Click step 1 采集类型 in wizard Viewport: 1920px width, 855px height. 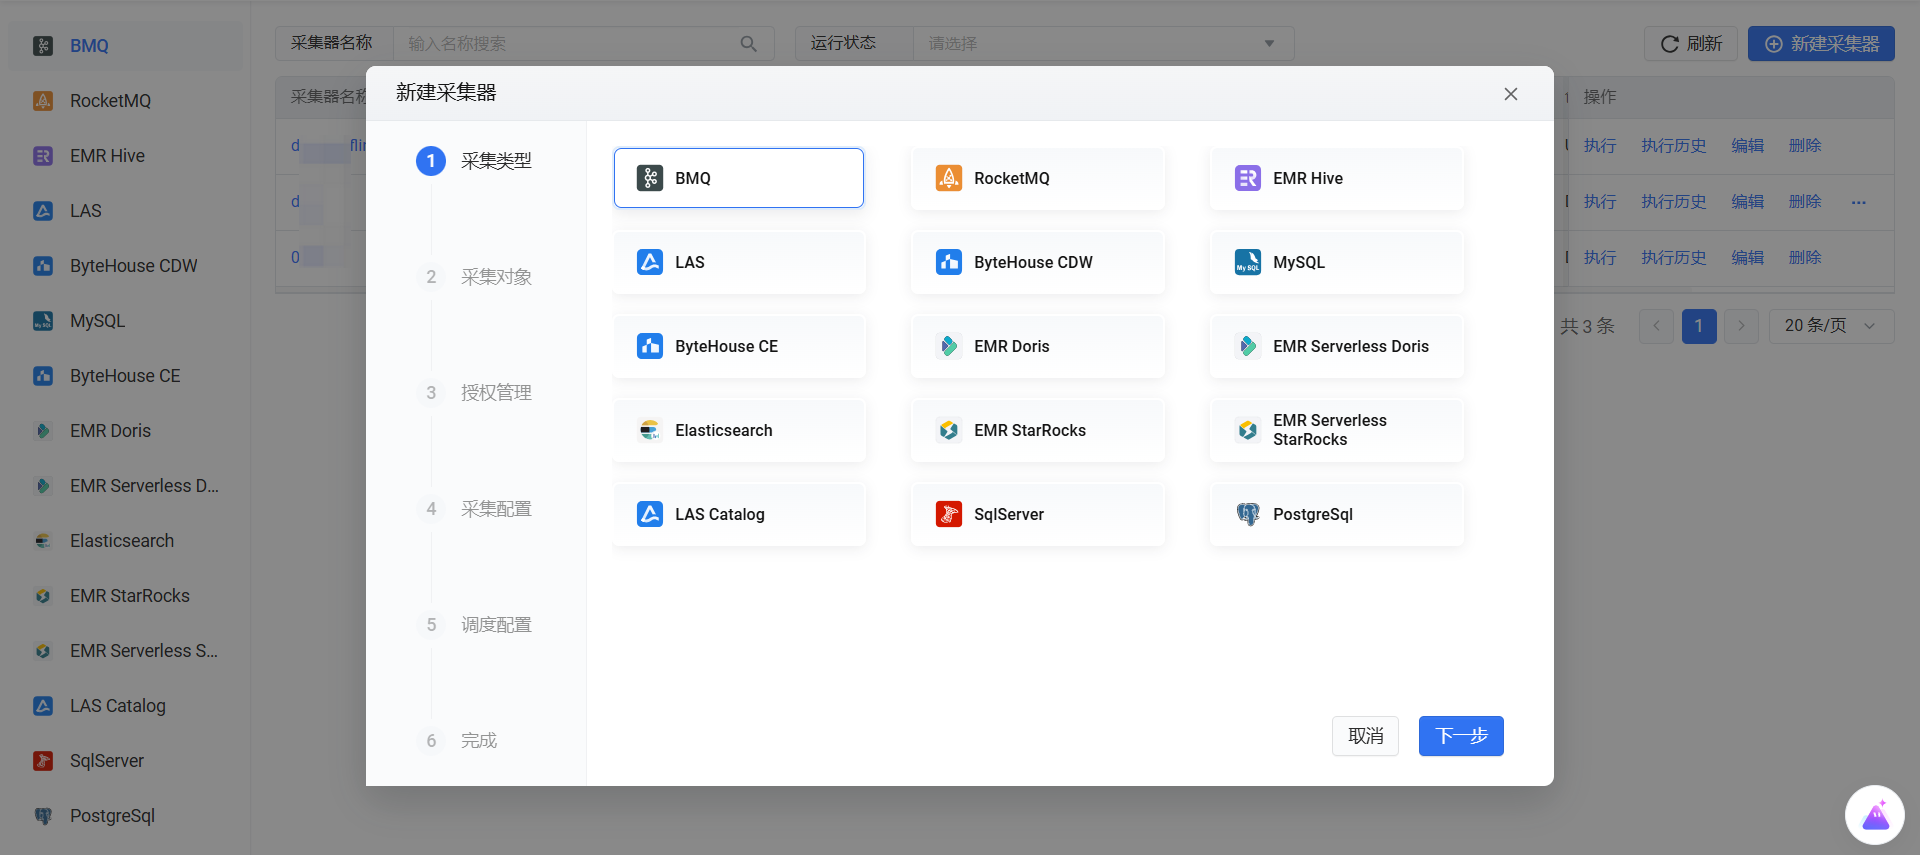pyautogui.click(x=474, y=161)
